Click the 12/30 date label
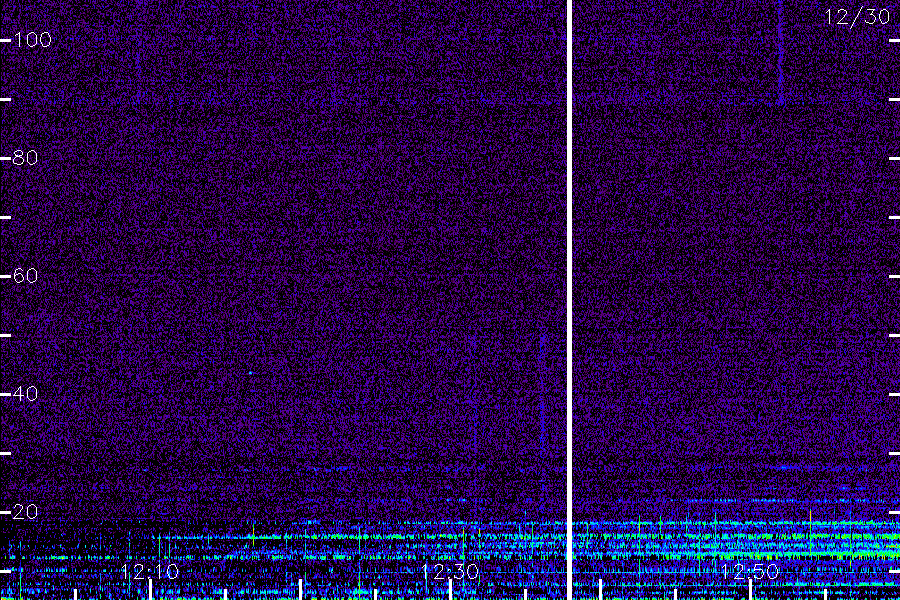This screenshot has width=900, height=600. coord(857,17)
